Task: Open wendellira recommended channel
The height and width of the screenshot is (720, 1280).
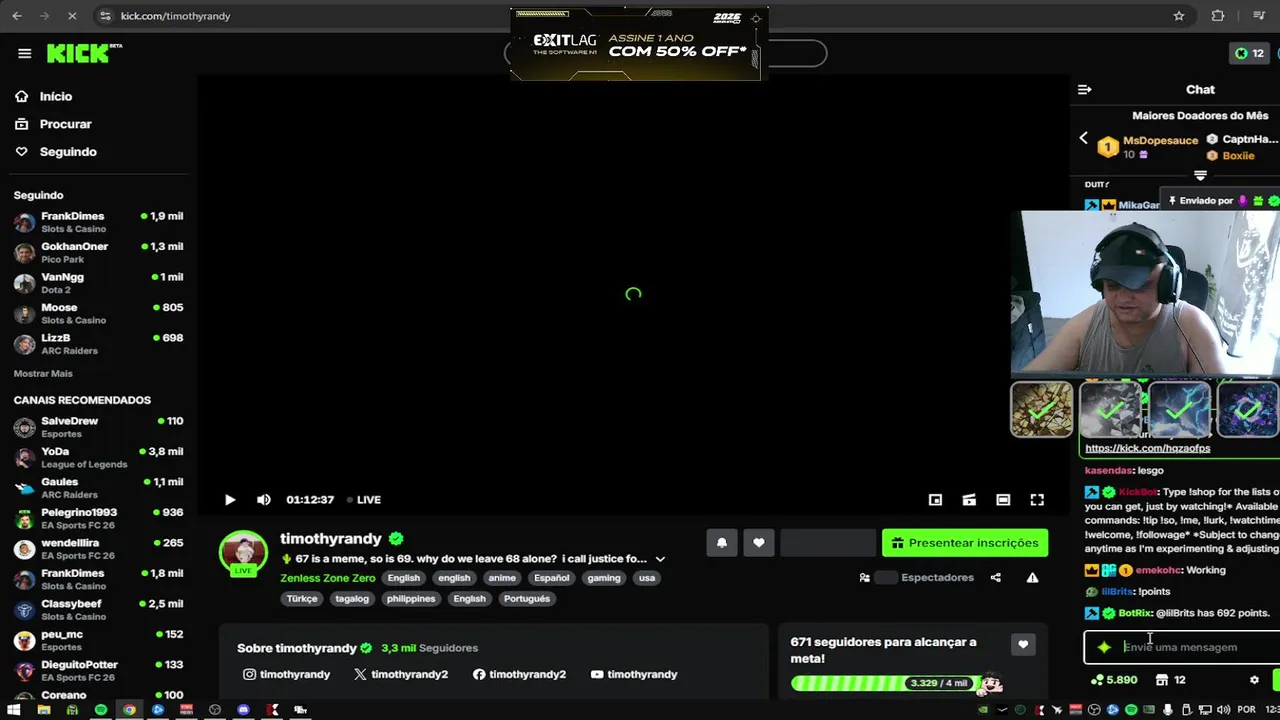Action: (x=98, y=549)
